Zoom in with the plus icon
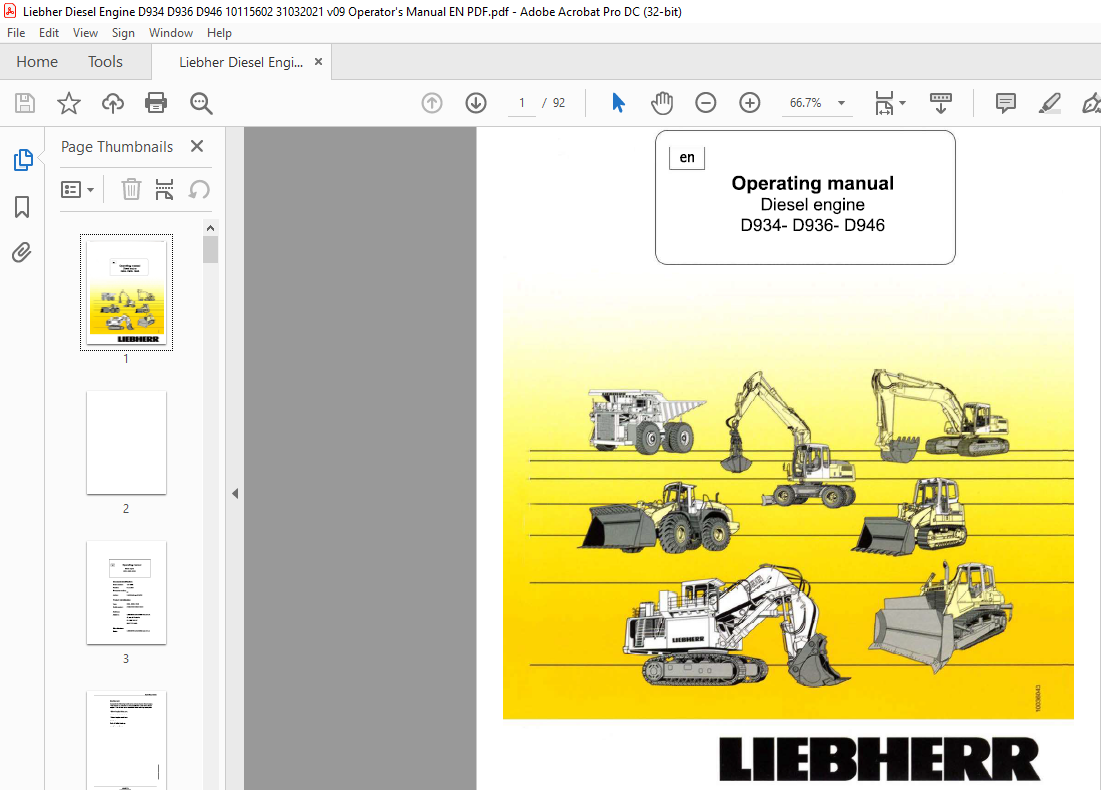 click(750, 103)
